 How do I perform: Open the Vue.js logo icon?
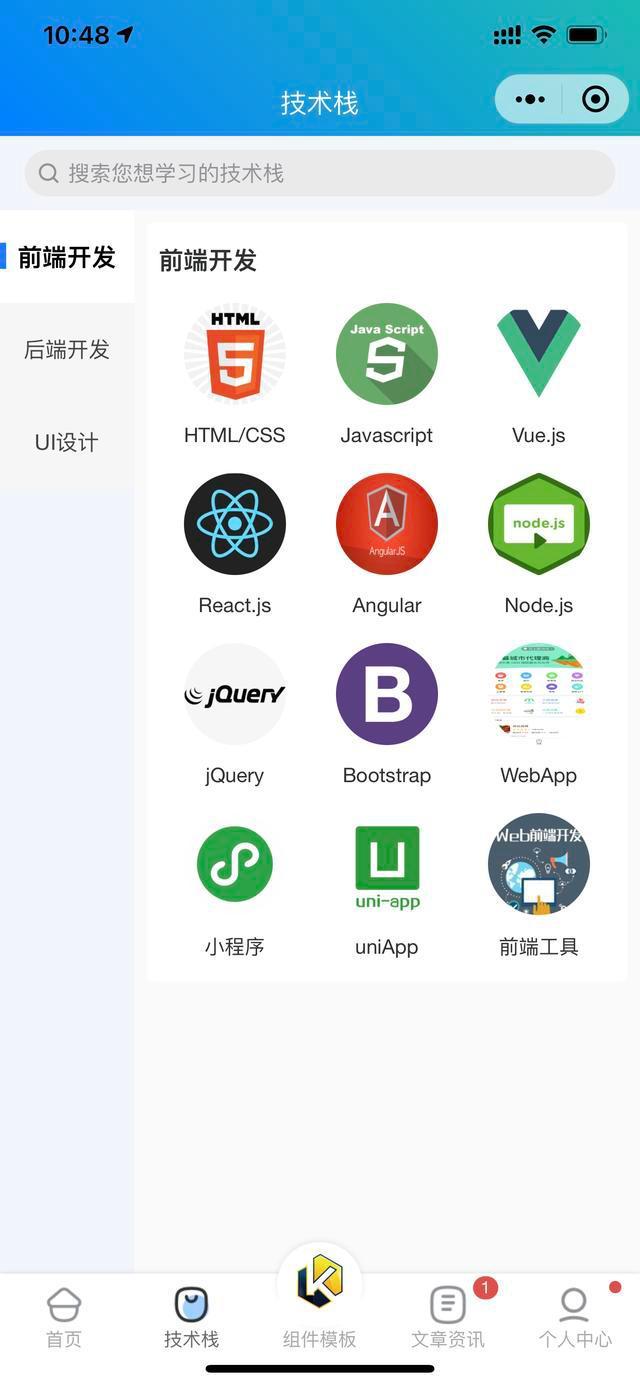click(x=539, y=354)
